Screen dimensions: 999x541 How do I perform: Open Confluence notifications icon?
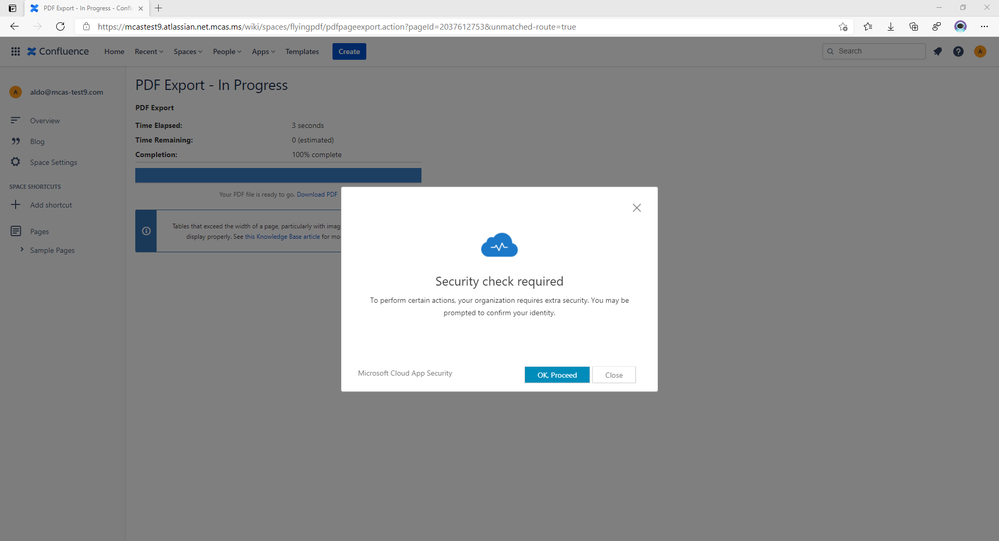(x=938, y=52)
